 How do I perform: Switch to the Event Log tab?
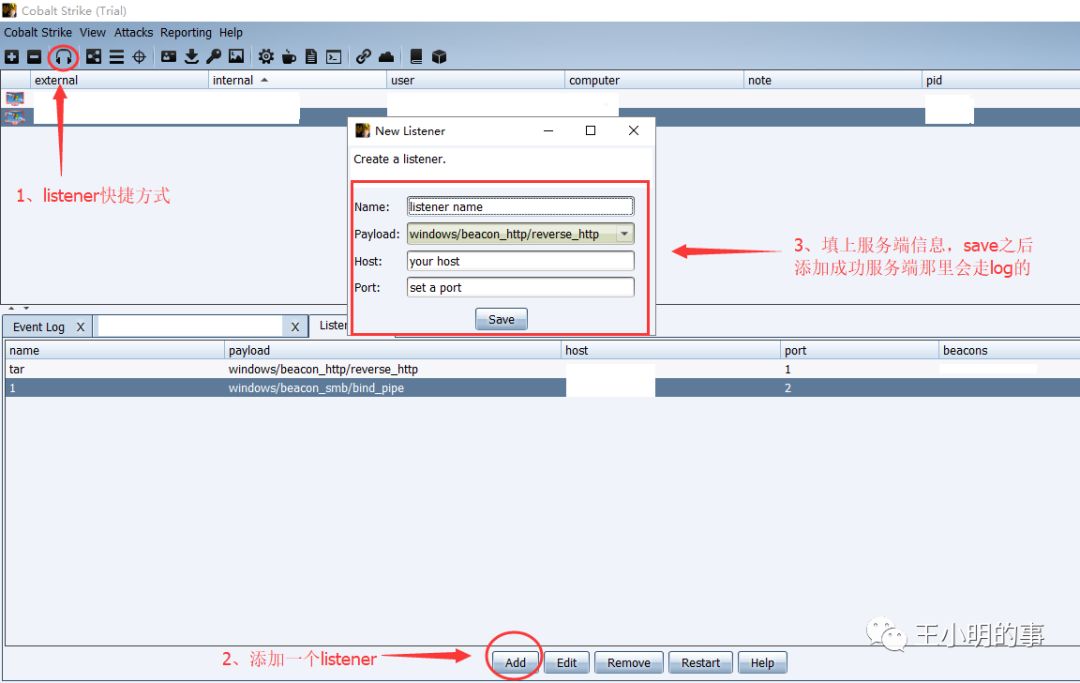(39, 327)
